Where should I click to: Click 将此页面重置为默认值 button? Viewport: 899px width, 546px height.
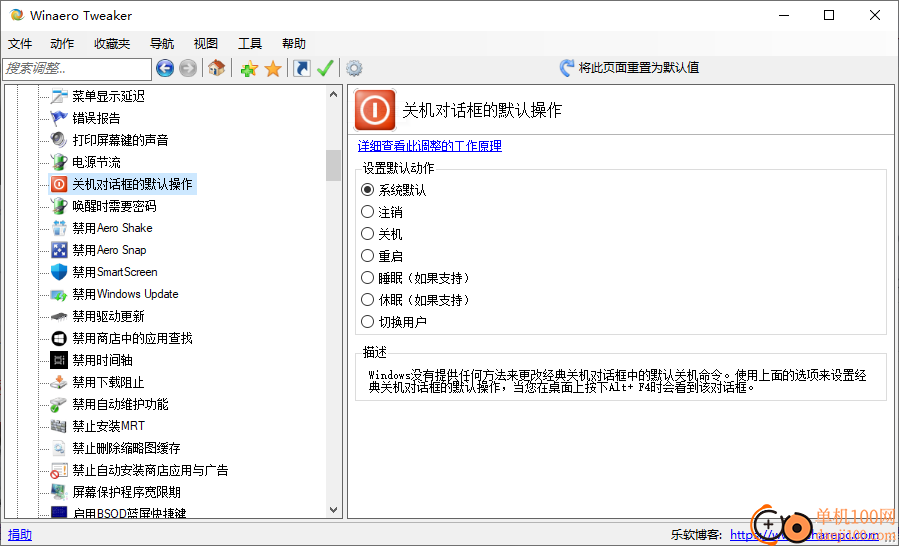[630, 68]
